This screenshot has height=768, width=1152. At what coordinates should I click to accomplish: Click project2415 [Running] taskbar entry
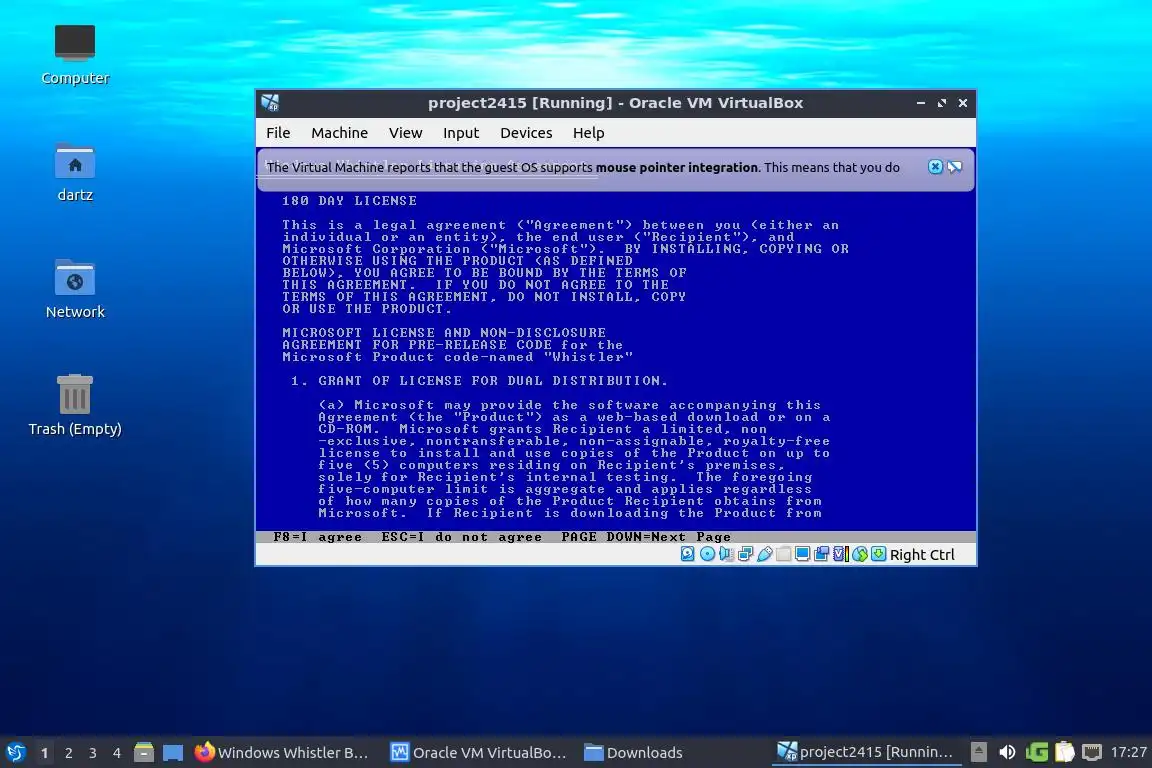tap(865, 753)
